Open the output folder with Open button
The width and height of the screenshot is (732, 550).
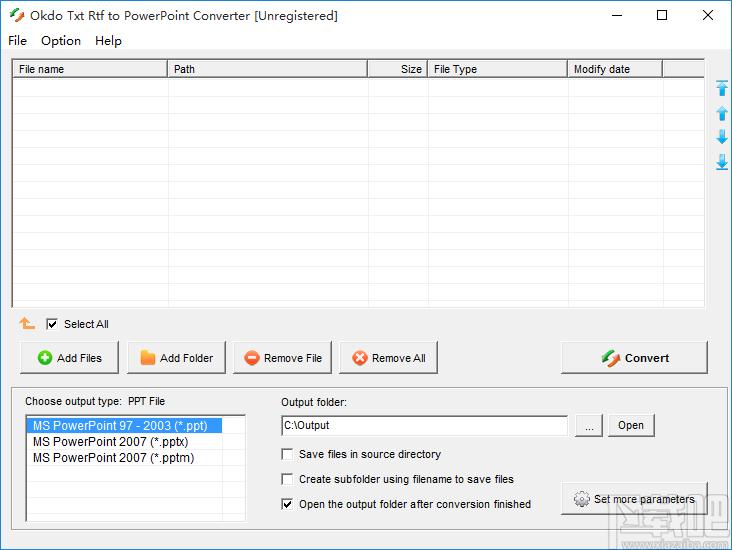pos(631,425)
